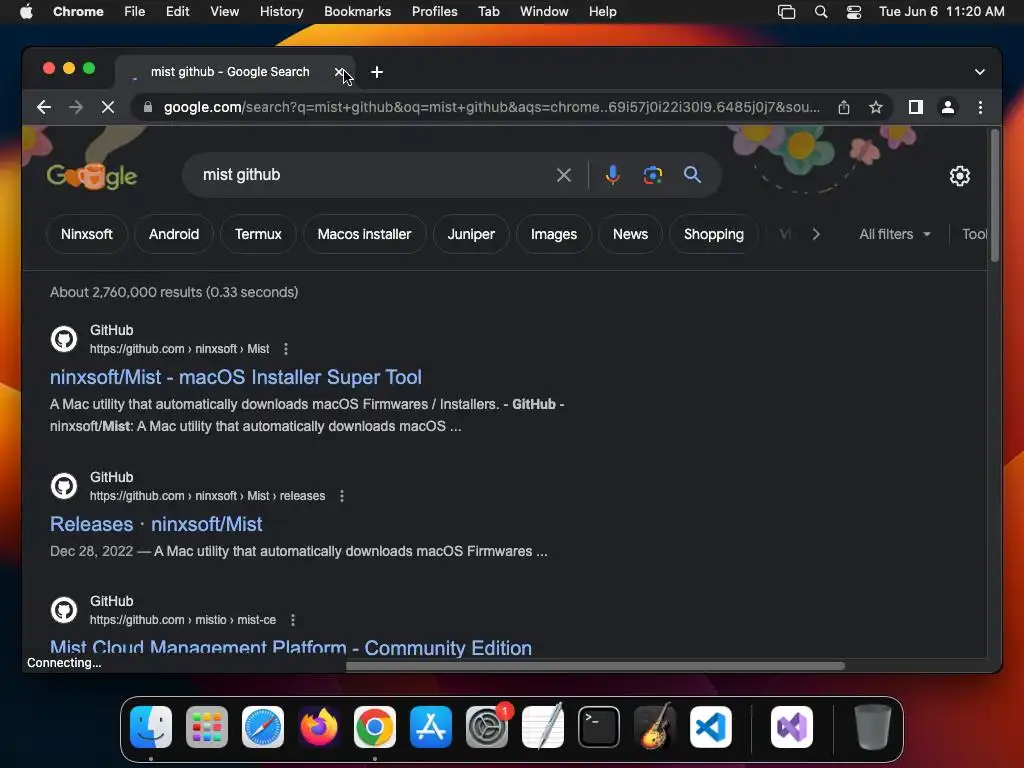Filter results by Android chip
This screenshot has width=1024, height=768.
tap(174, 234)
